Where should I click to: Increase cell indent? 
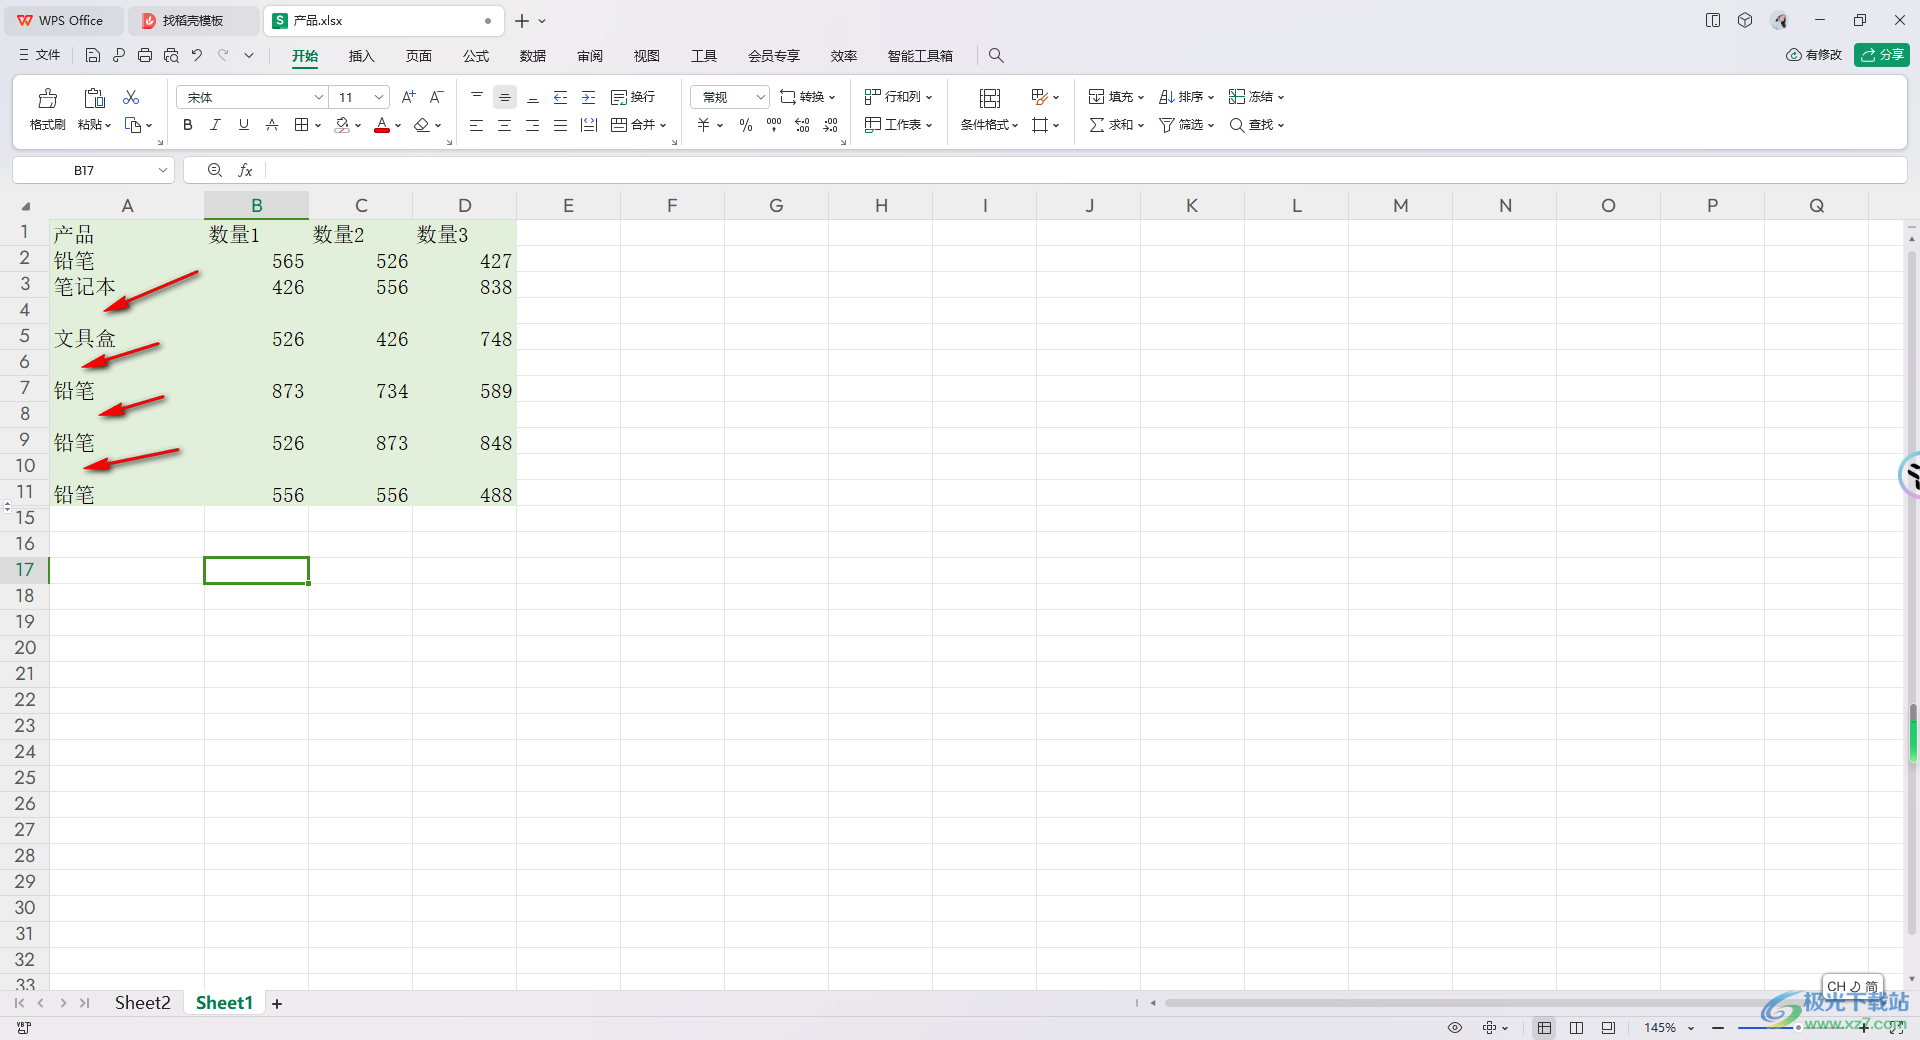point(589,97)
